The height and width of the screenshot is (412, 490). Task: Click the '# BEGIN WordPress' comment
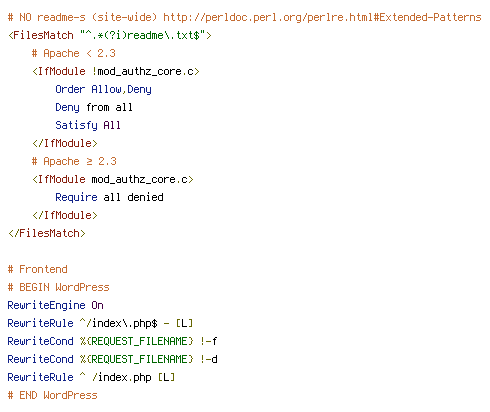point(59,287)
